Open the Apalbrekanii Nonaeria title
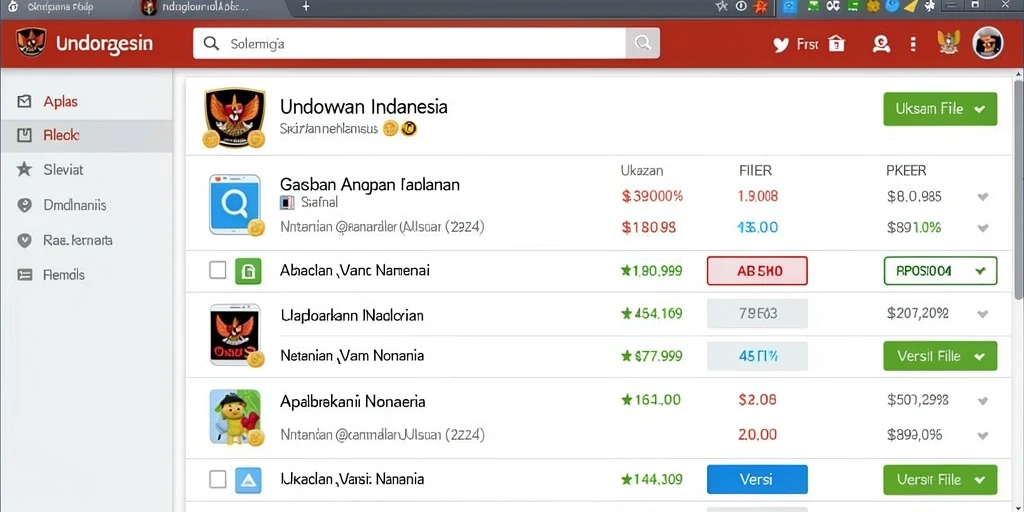The width and height of the screenshot is (1024, 512). (x=353, y=401)
